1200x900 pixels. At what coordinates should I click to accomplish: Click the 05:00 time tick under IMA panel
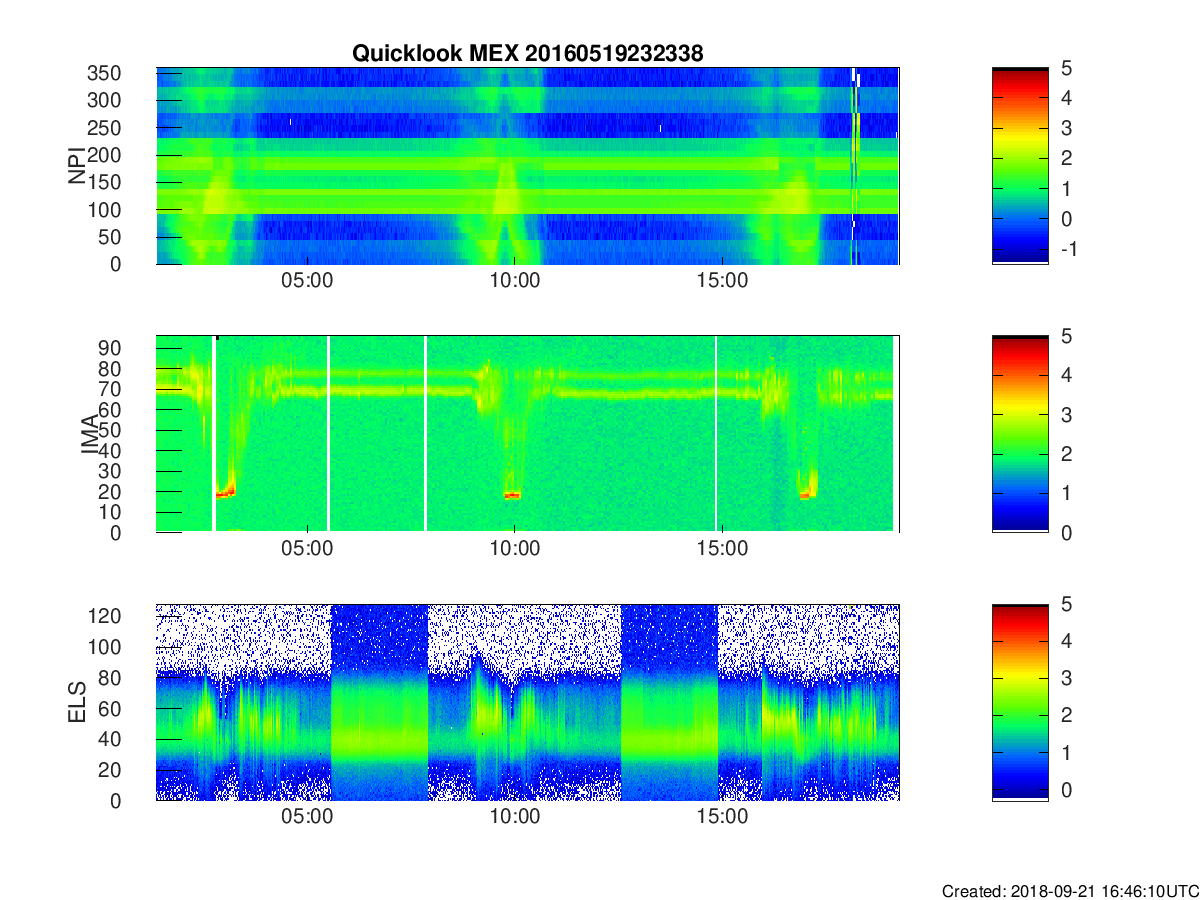click(306, 549)
